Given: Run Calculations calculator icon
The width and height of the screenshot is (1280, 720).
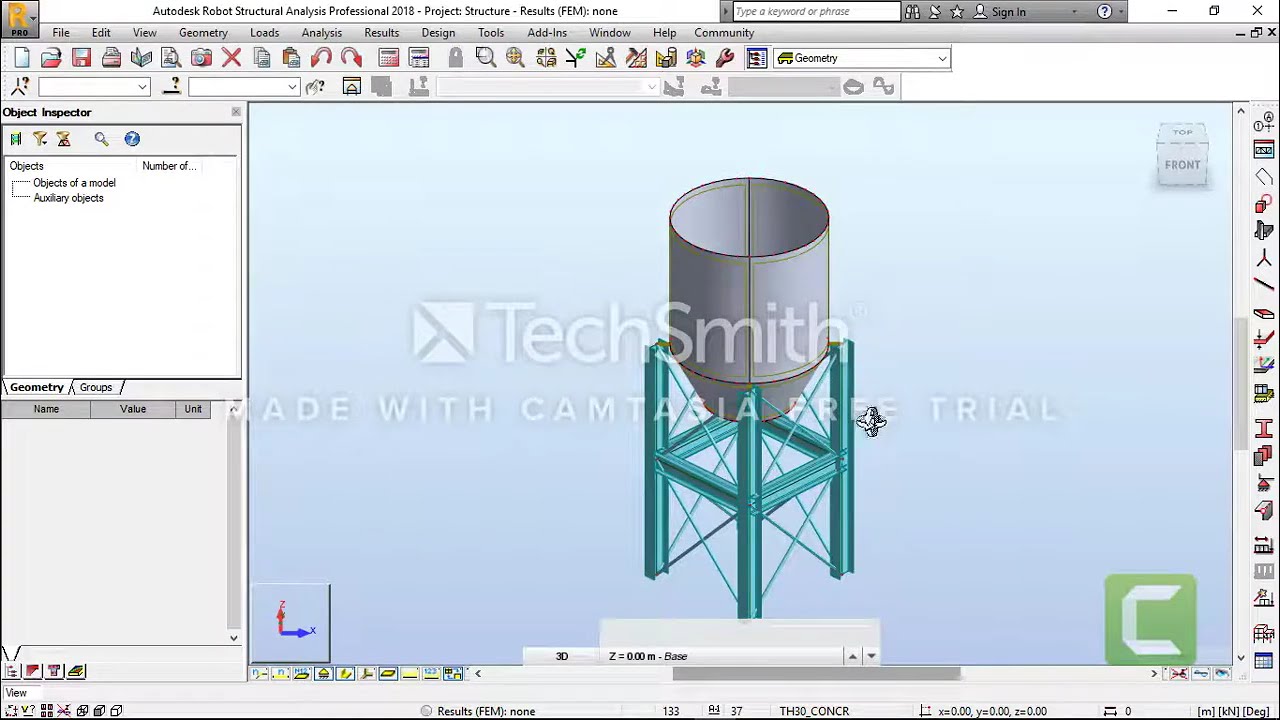Looking at the screenshot, I should pos(389,58).
